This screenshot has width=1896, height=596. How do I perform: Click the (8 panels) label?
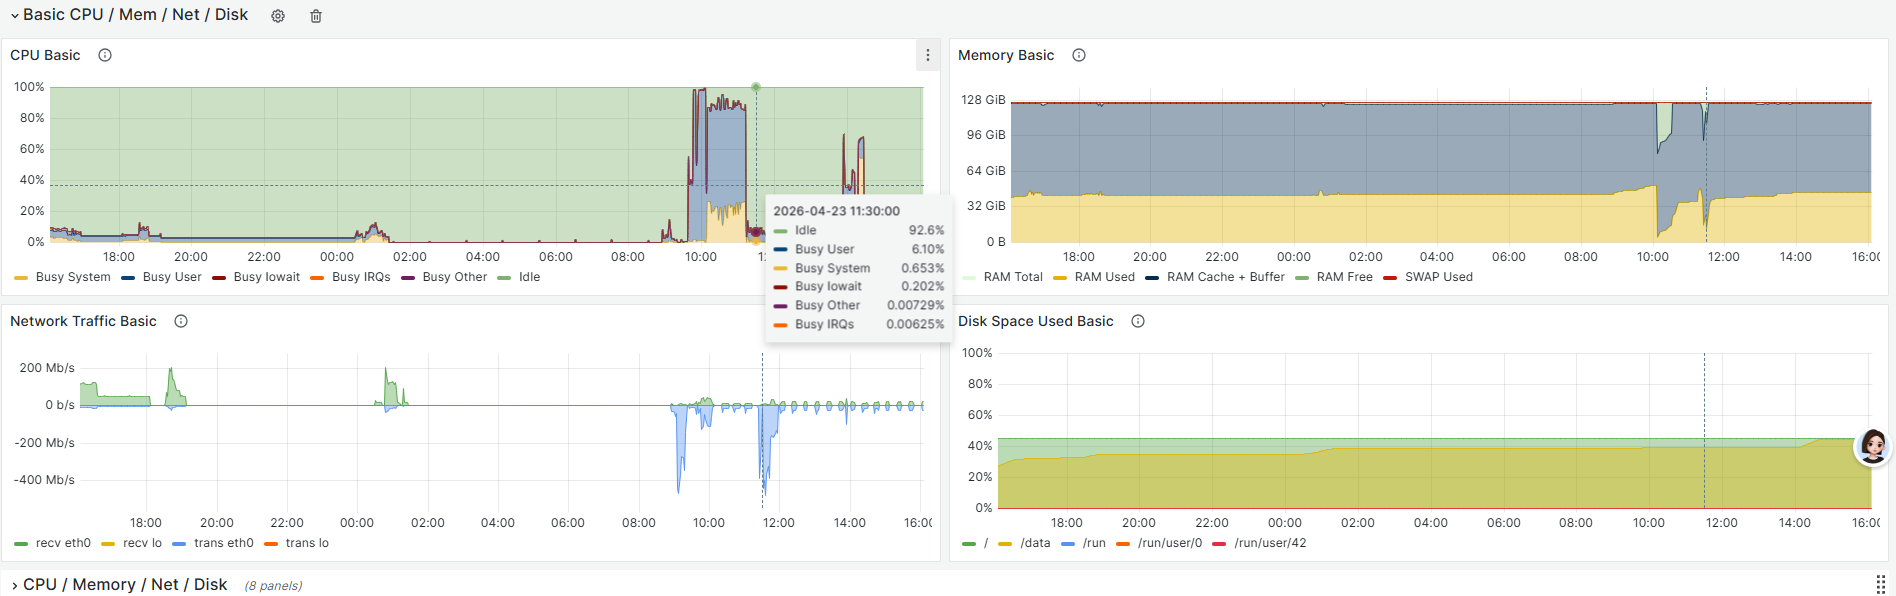point(273,586)
